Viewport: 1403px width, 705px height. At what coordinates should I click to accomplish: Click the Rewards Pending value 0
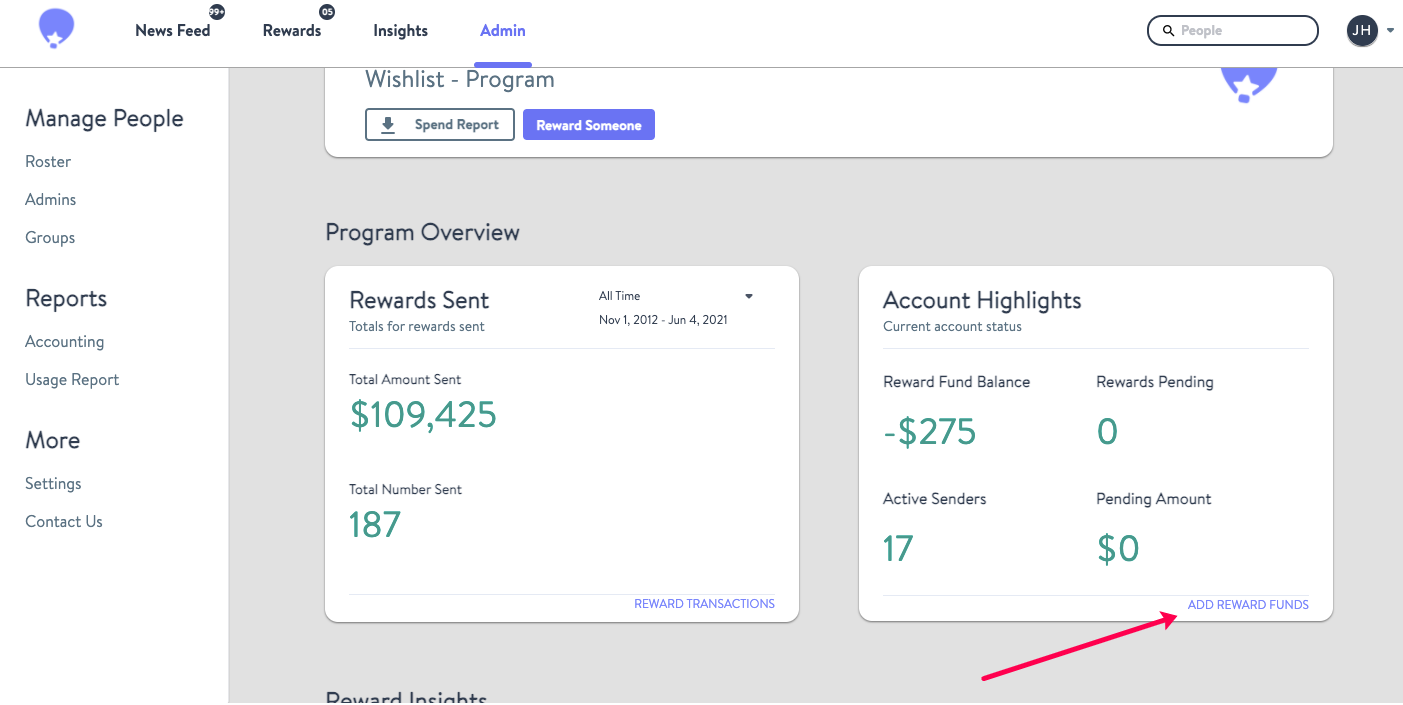[1107, 432]
